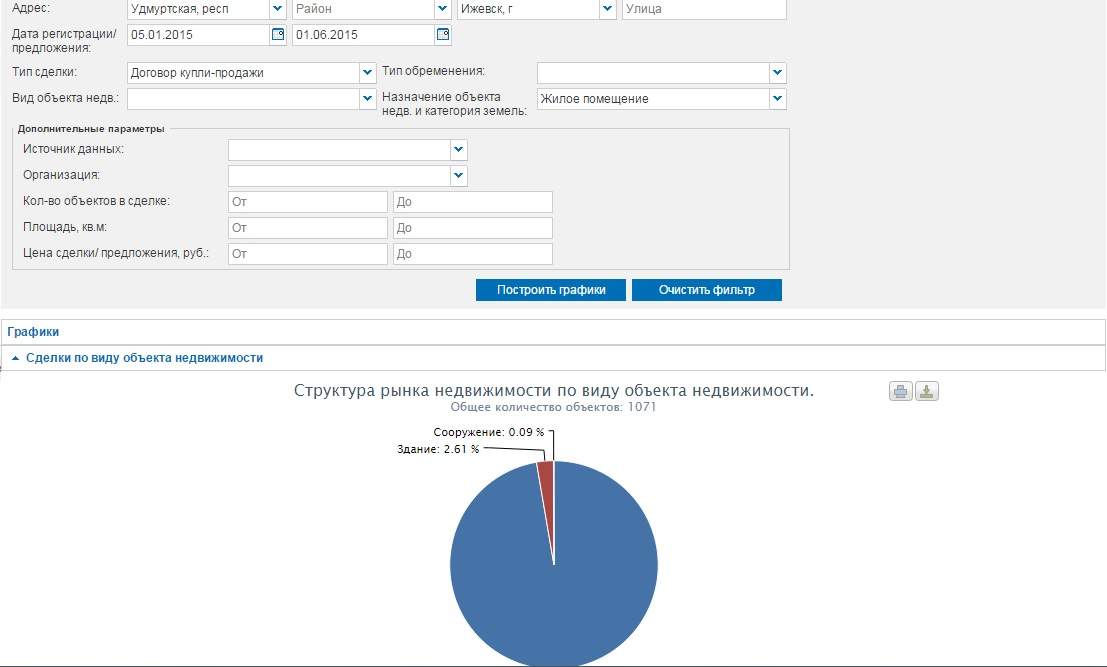Click the Источник данных combo field

pyautogui.click(x=340, y=150)
